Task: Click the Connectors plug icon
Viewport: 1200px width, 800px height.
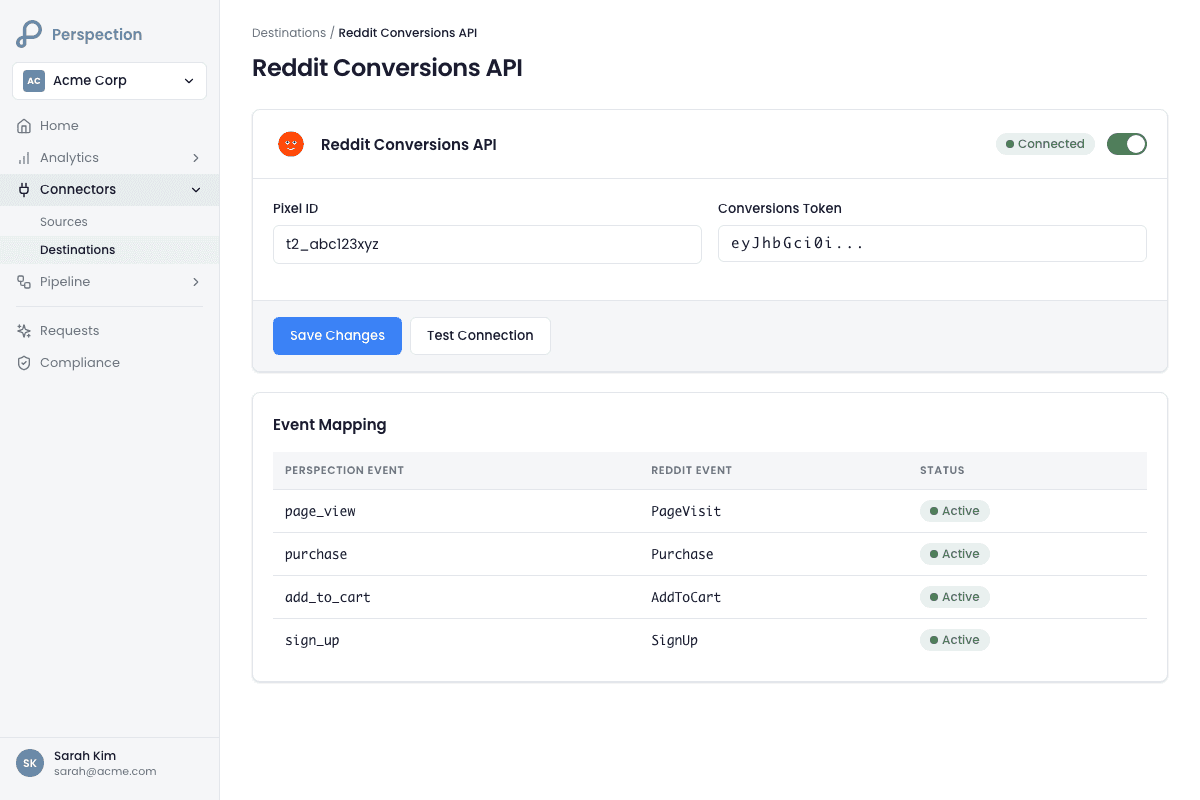Action: click(24, 190)
